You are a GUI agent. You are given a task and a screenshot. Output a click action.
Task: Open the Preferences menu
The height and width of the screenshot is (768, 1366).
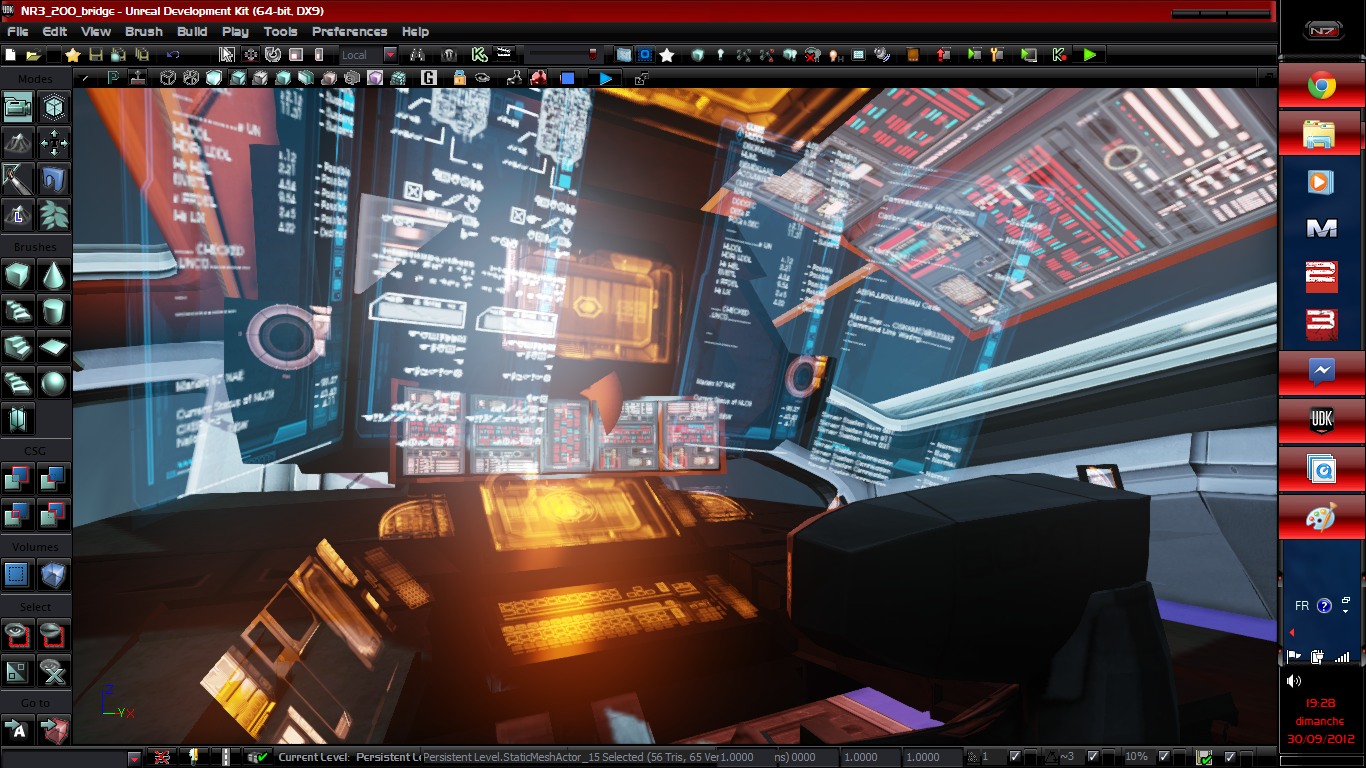click(349, 32)
